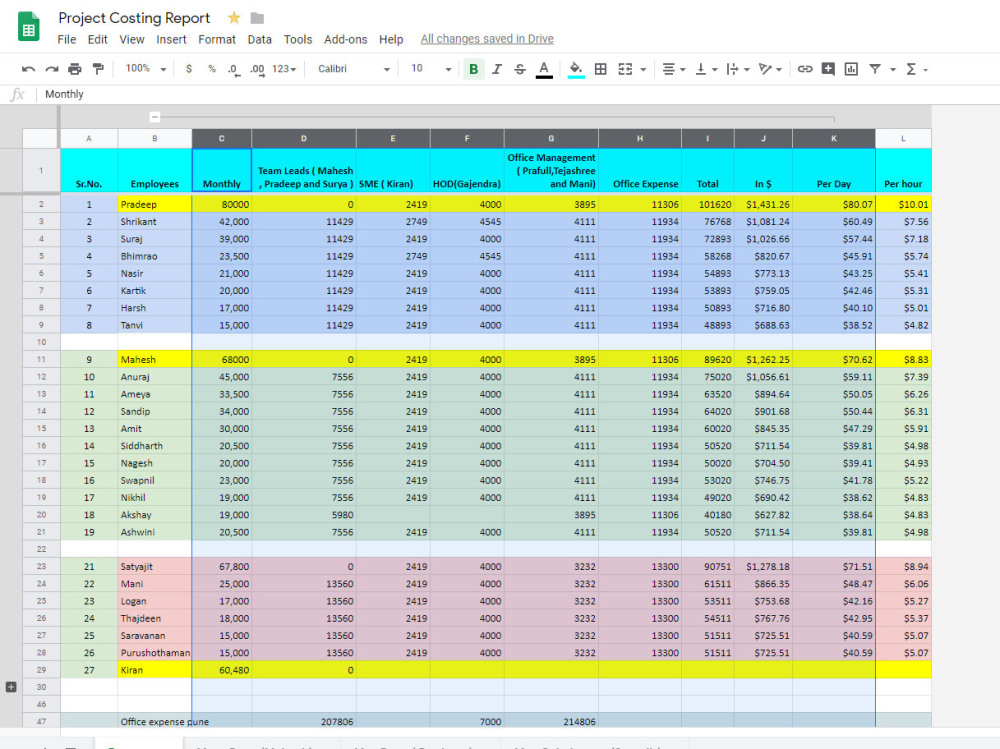Screen dimensions: 1000x749
Task: Click the move to folder icon
Action: click(257, 18)
